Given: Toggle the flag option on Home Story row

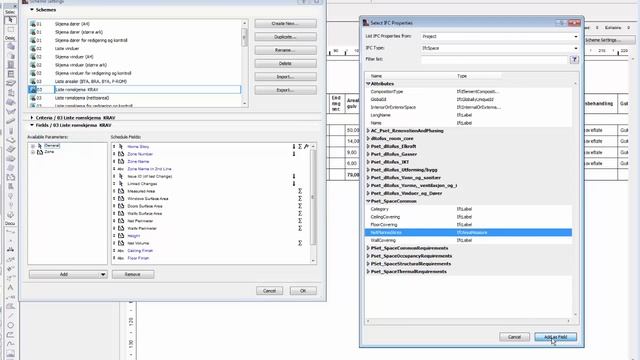Looking at the screenshot, I should coord(307,147).
